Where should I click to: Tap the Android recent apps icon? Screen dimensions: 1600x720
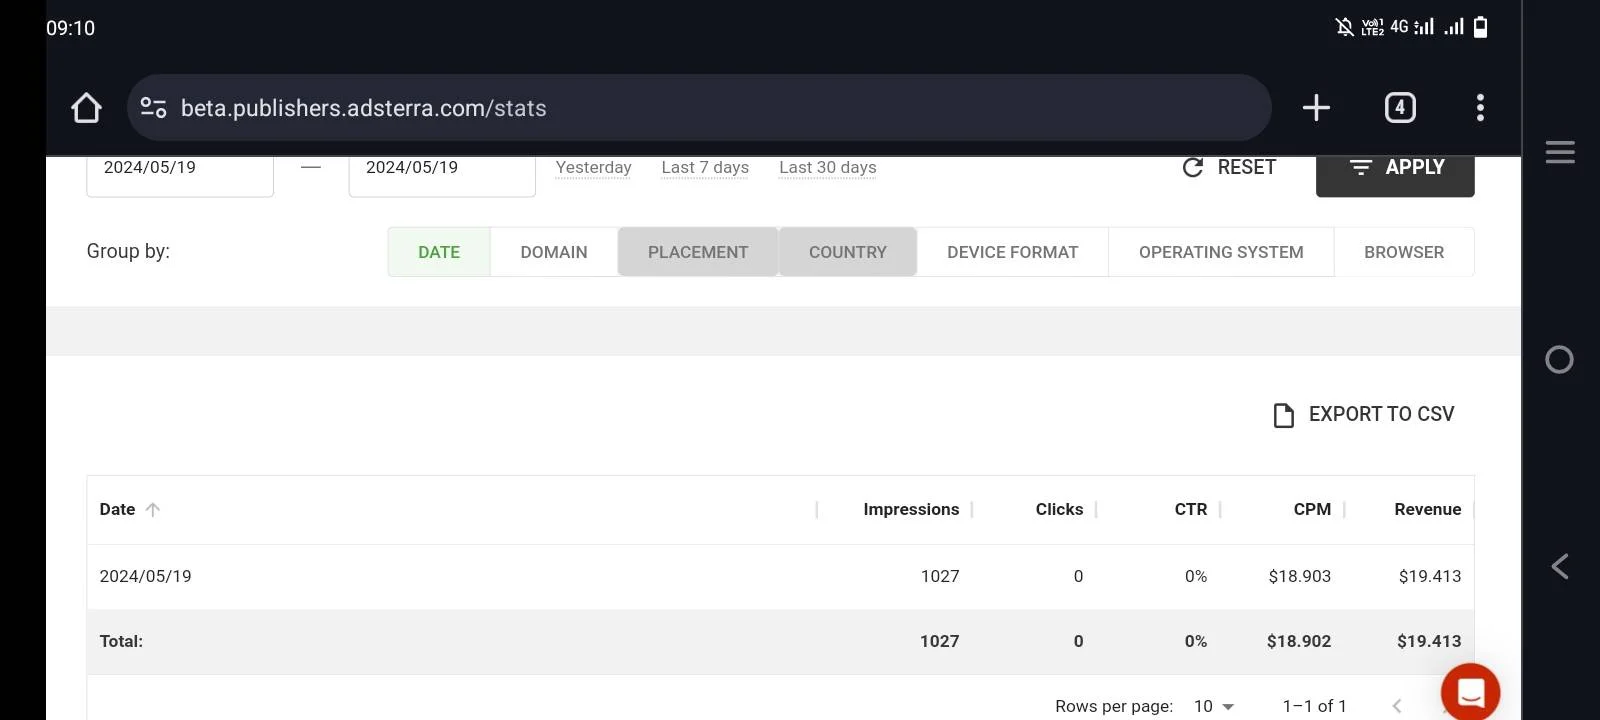pos(1560,152)
